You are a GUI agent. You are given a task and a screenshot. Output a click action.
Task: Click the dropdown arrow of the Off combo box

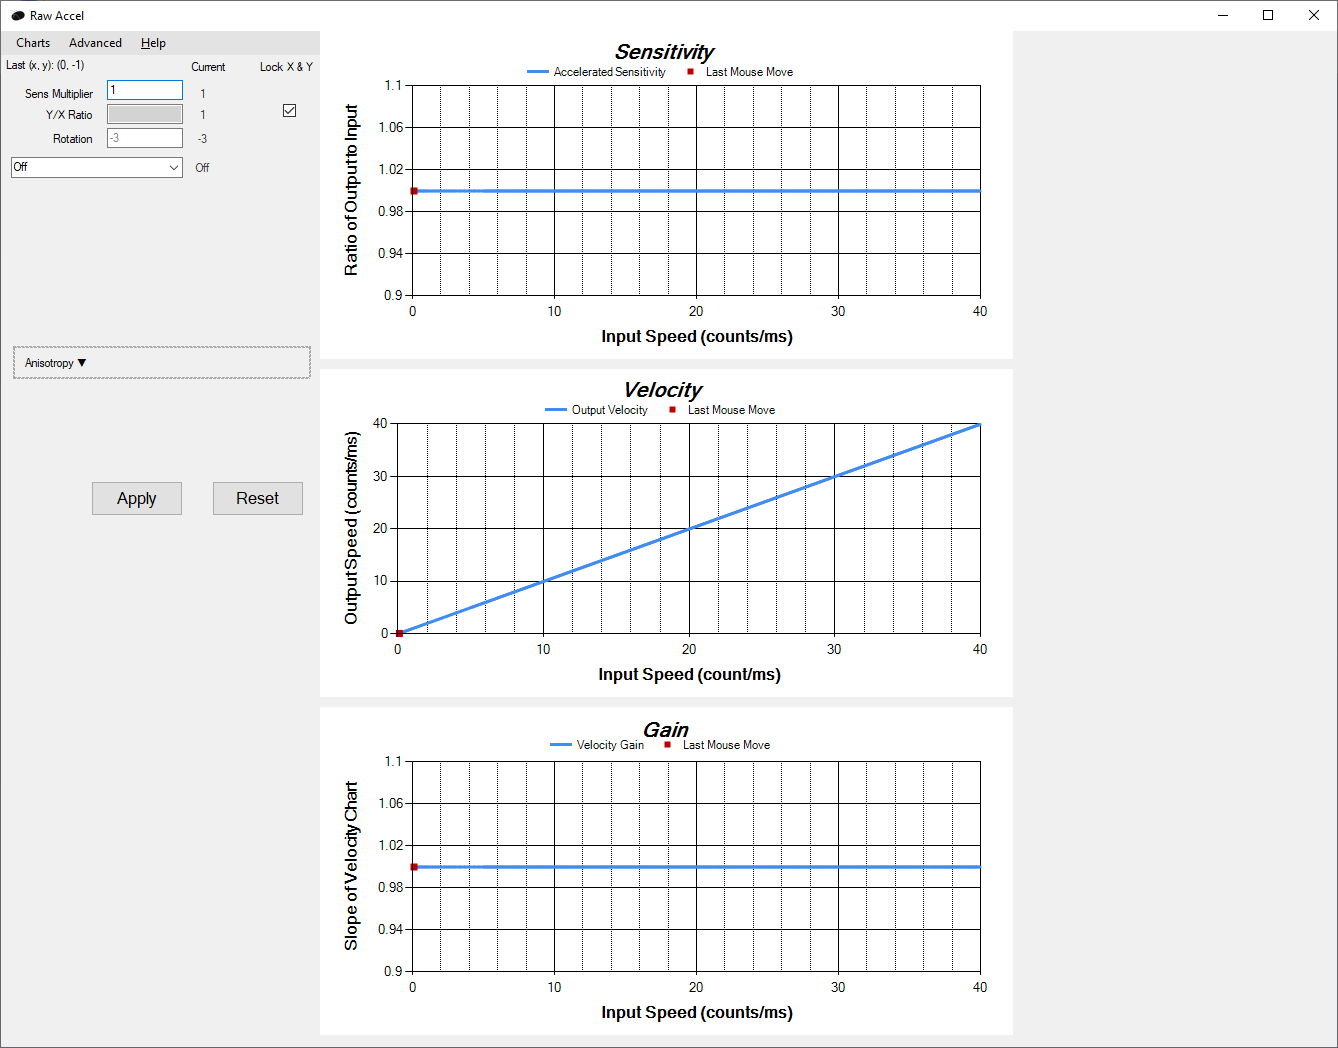(x=174, y=167)
